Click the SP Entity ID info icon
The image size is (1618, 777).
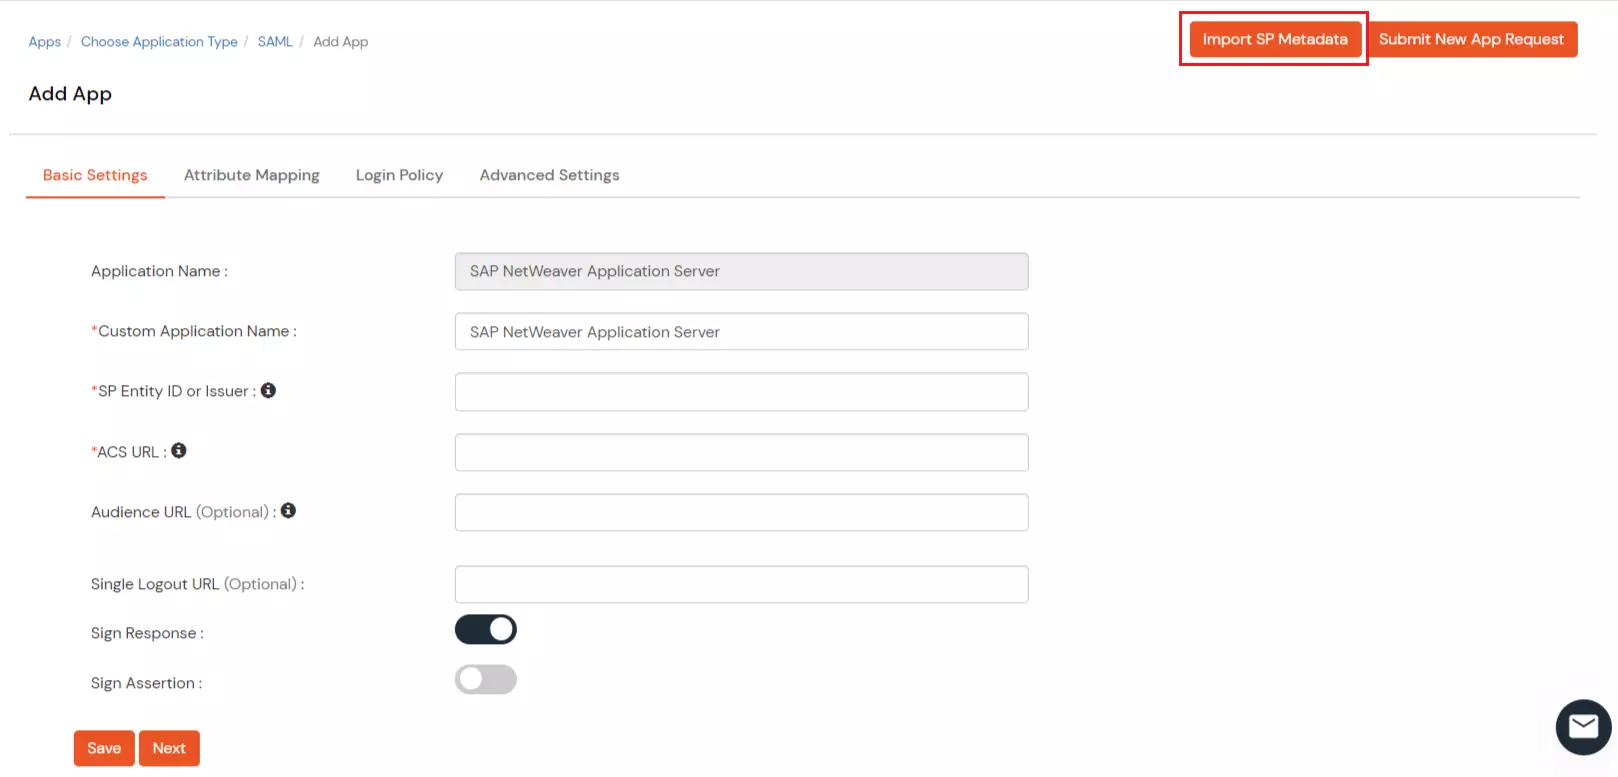pyautogui.click(x=268, y=390)
